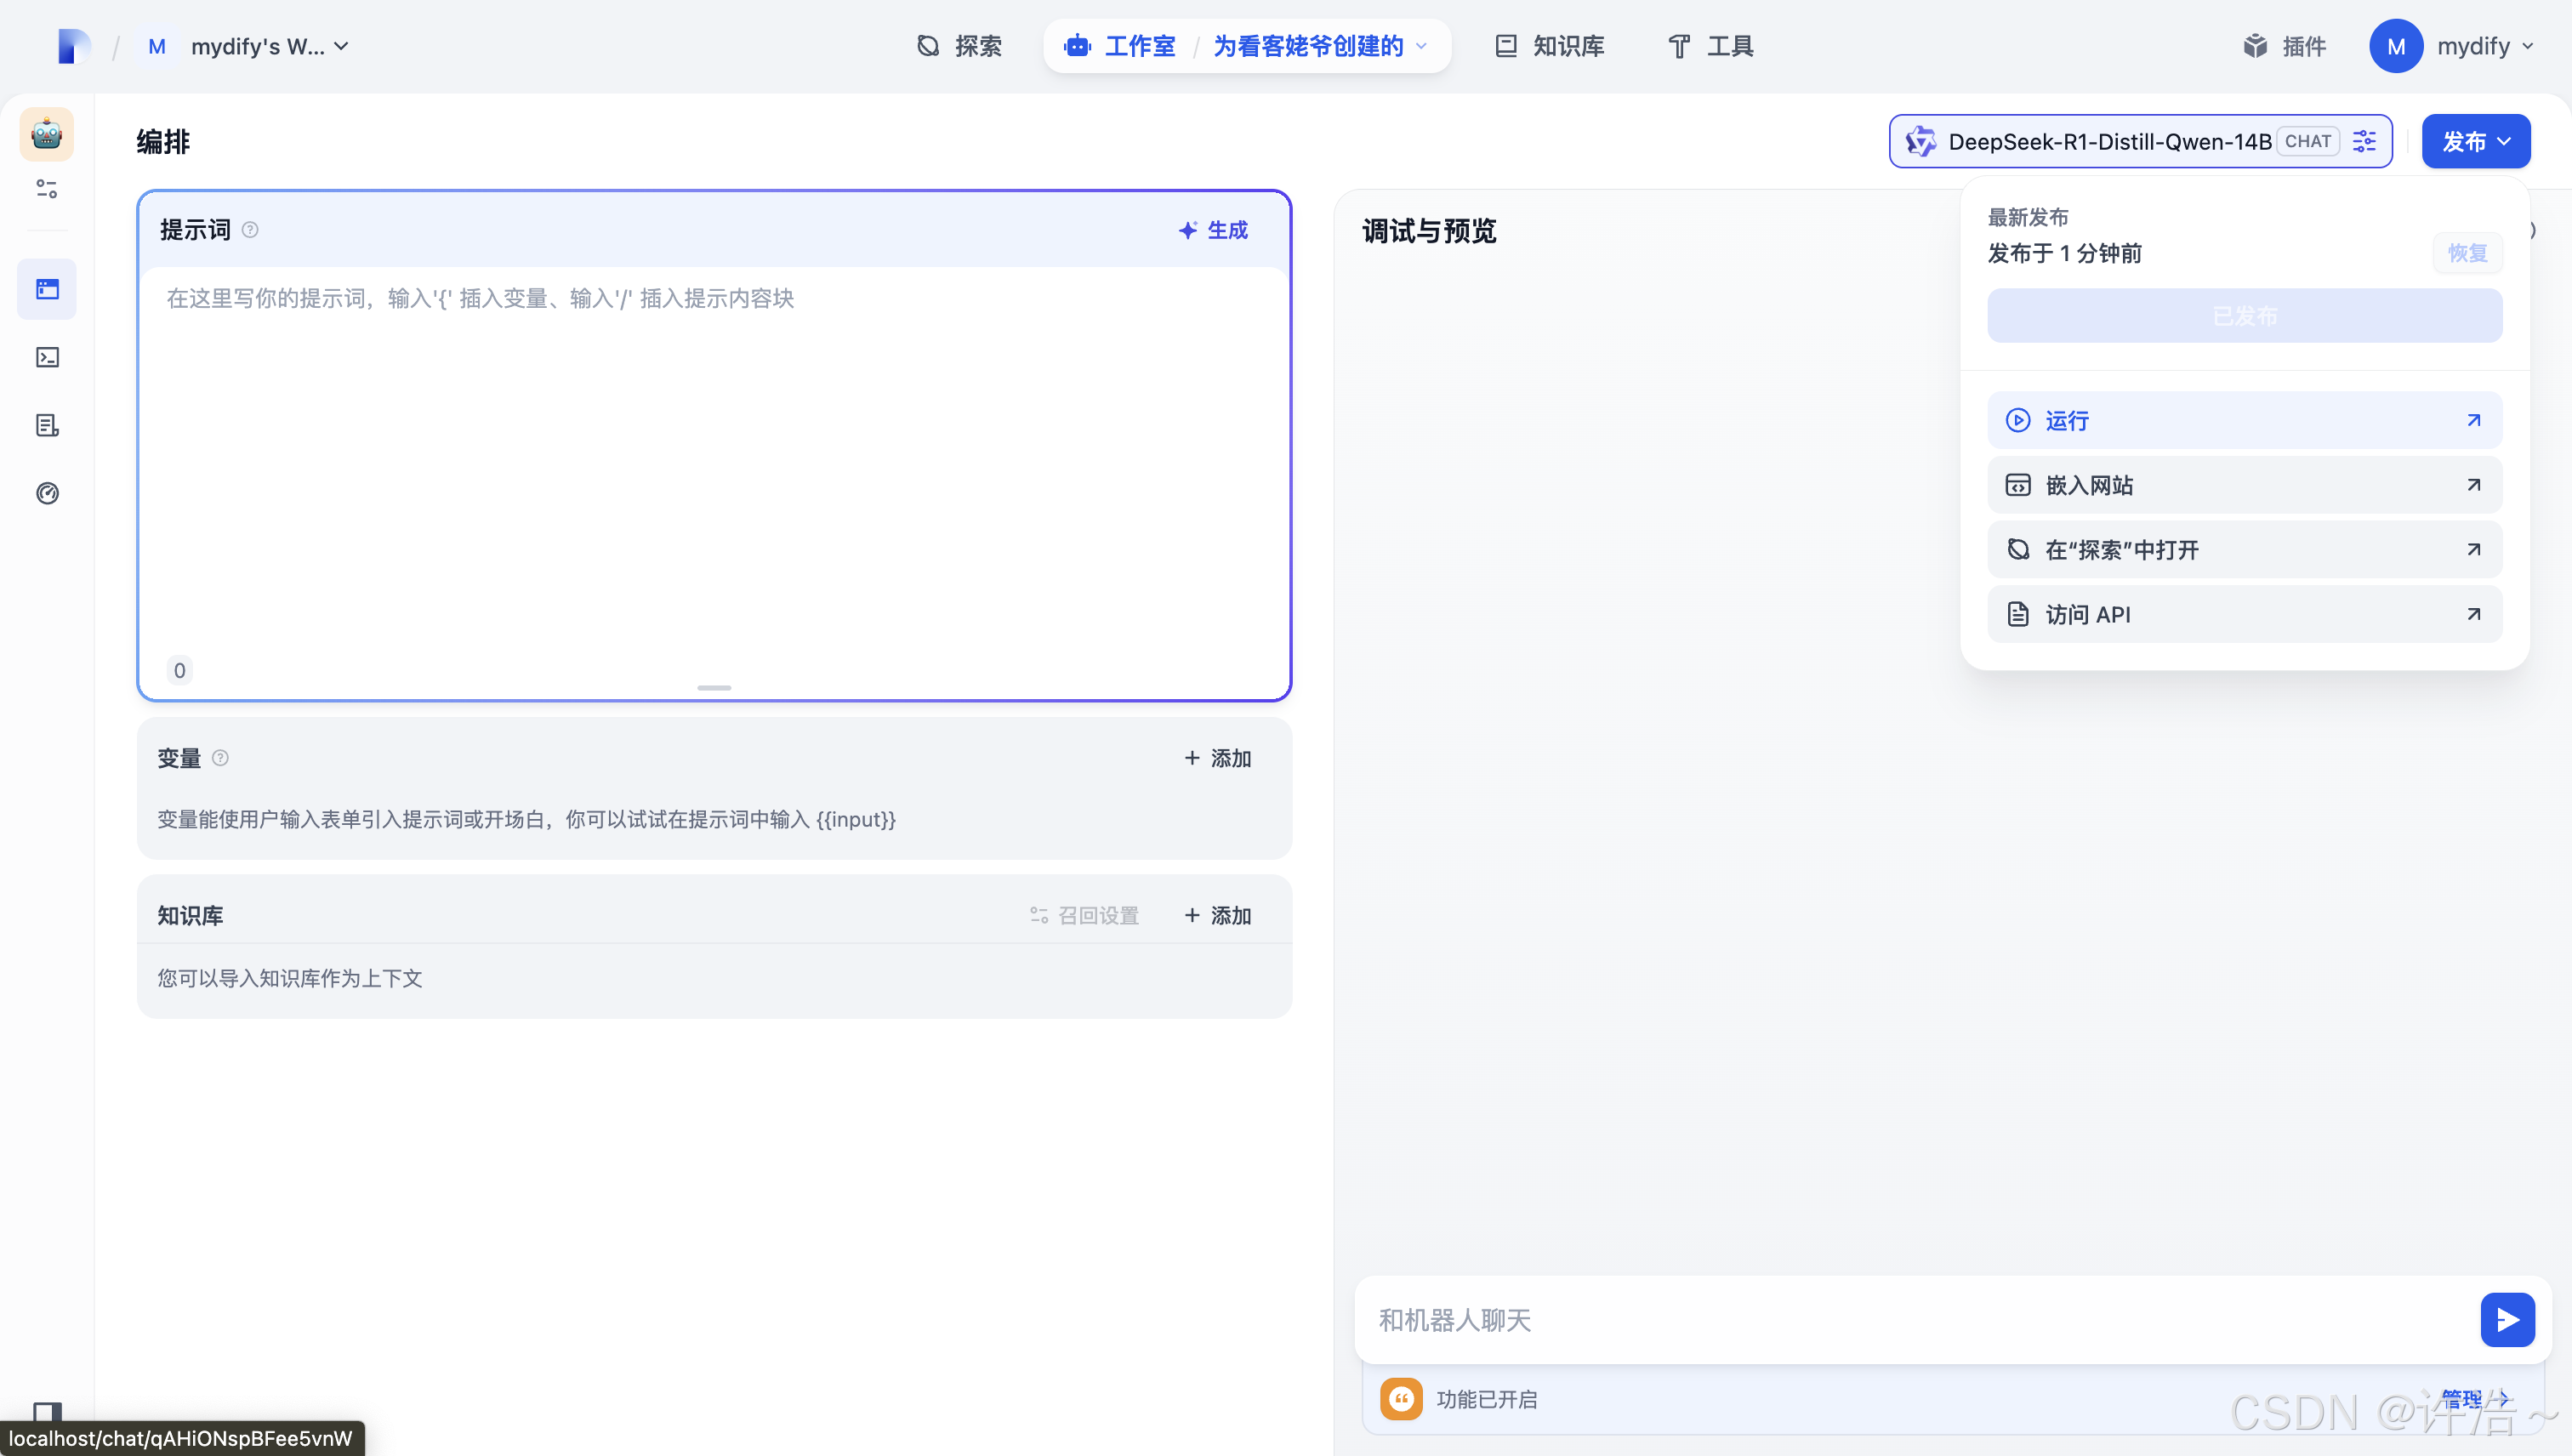Expand the 发布 publish dropdown

[x=2475, y=141]
